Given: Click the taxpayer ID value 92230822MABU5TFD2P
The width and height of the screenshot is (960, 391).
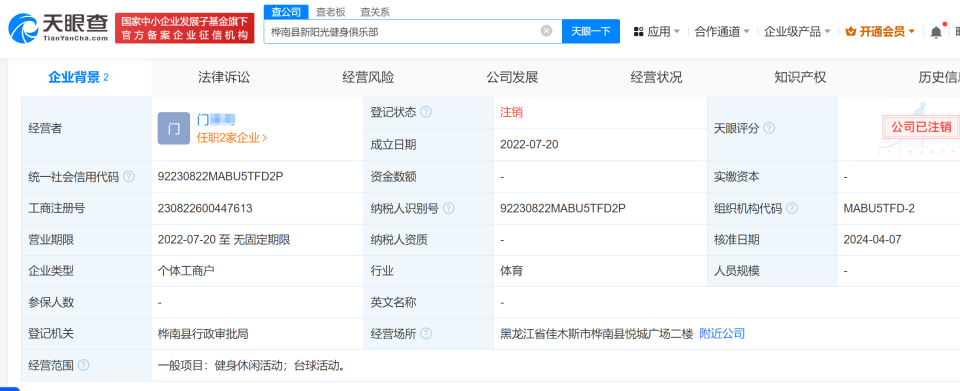Looking at the screenshot, I should [563, 209].
